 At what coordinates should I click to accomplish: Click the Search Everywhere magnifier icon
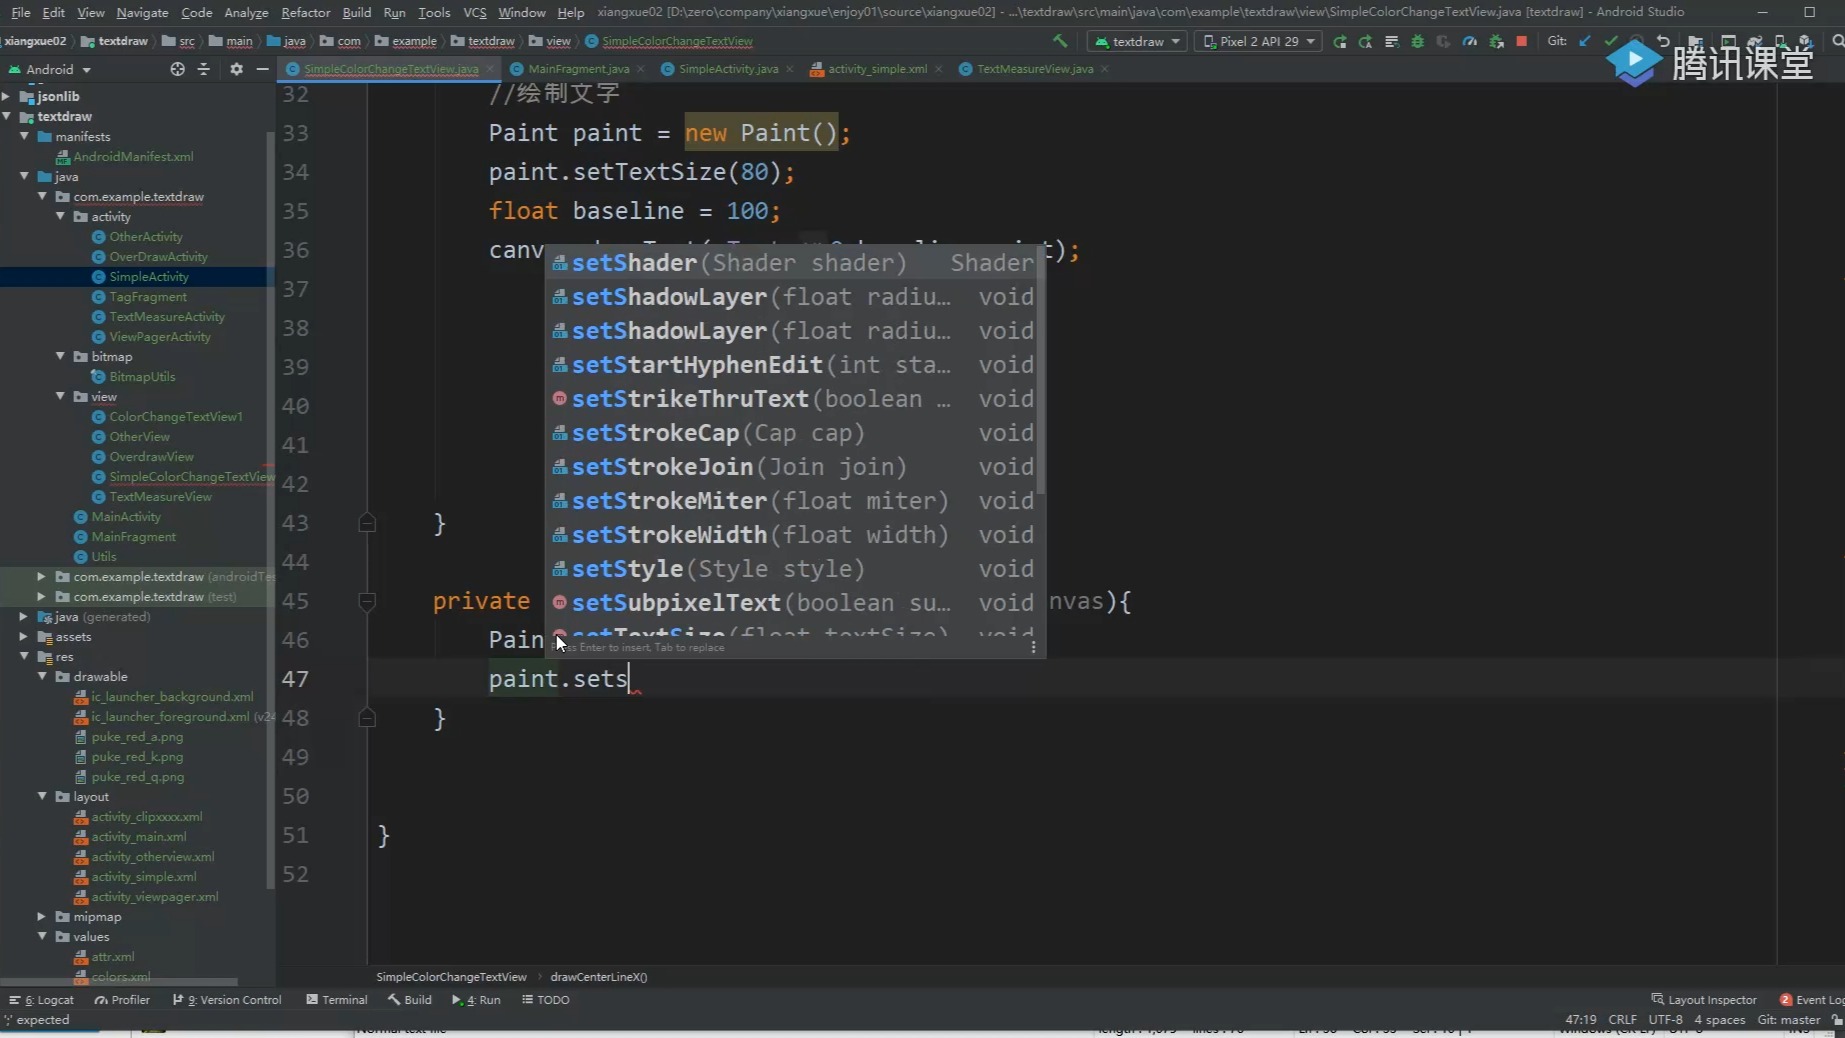[1836, 41]
